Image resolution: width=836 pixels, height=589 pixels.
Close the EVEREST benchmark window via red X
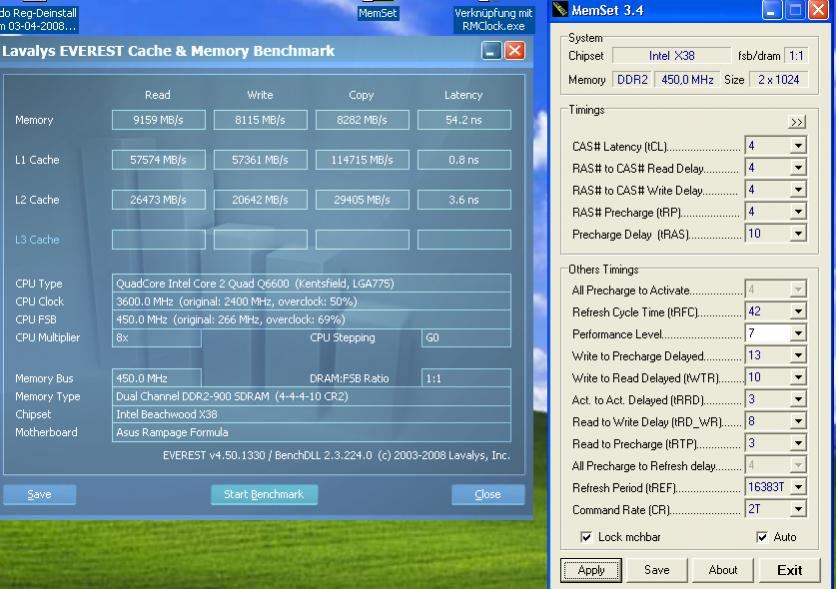tap(515, 51)
